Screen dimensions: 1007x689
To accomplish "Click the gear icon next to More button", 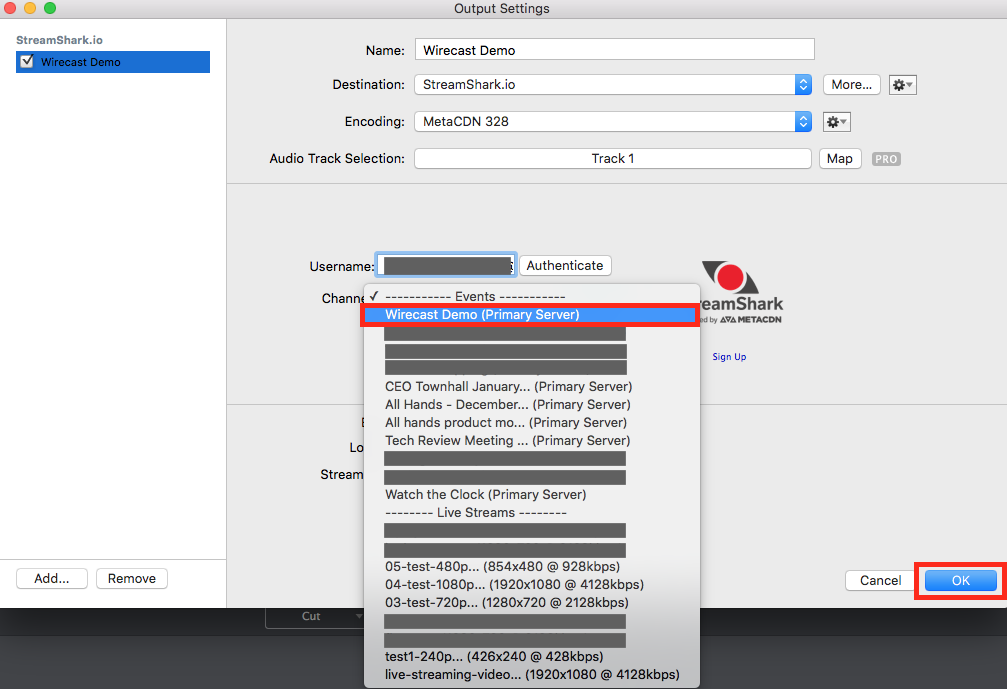I will [902, 85].
